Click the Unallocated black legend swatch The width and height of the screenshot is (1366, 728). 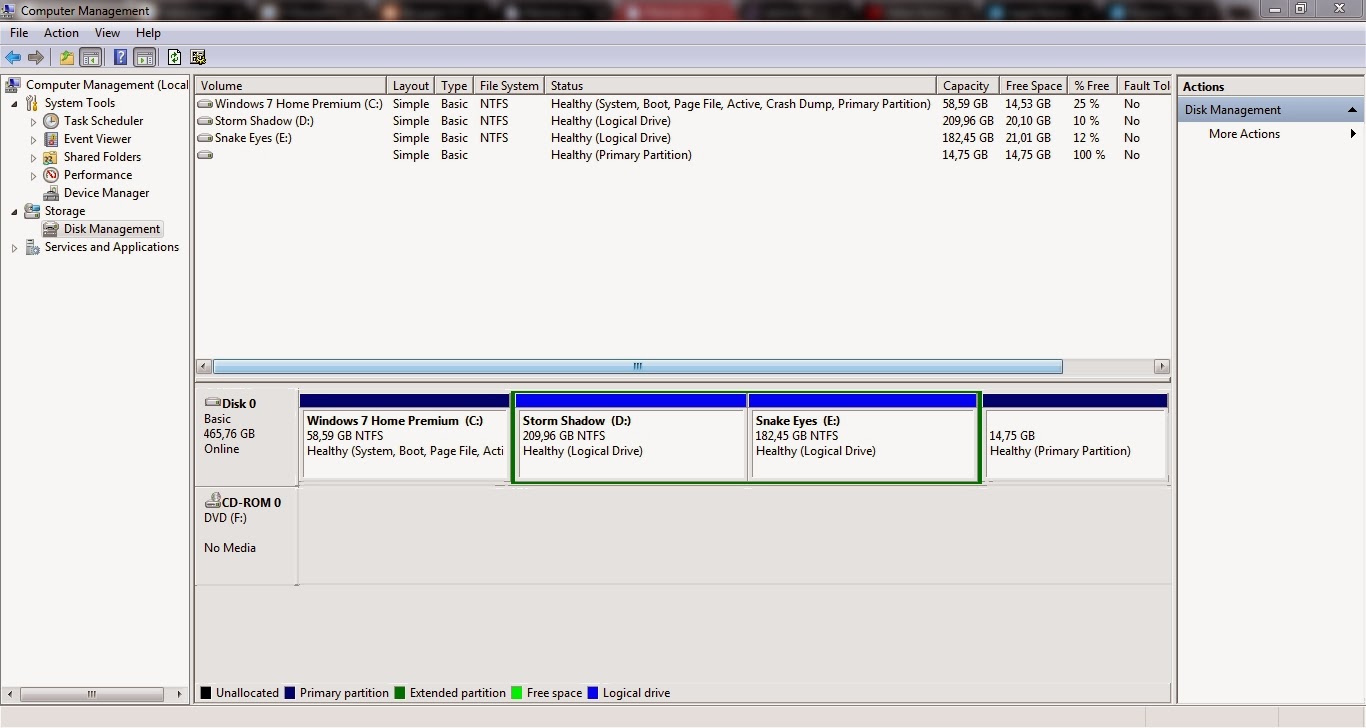point(206,693)
